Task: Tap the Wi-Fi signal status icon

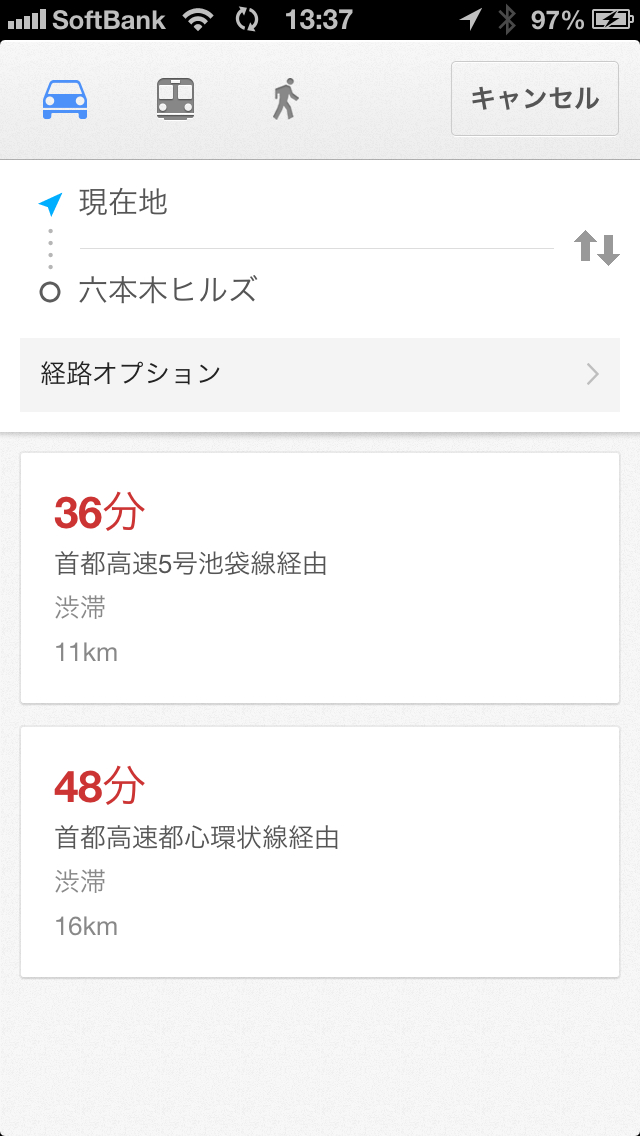Action: point(198,19)
